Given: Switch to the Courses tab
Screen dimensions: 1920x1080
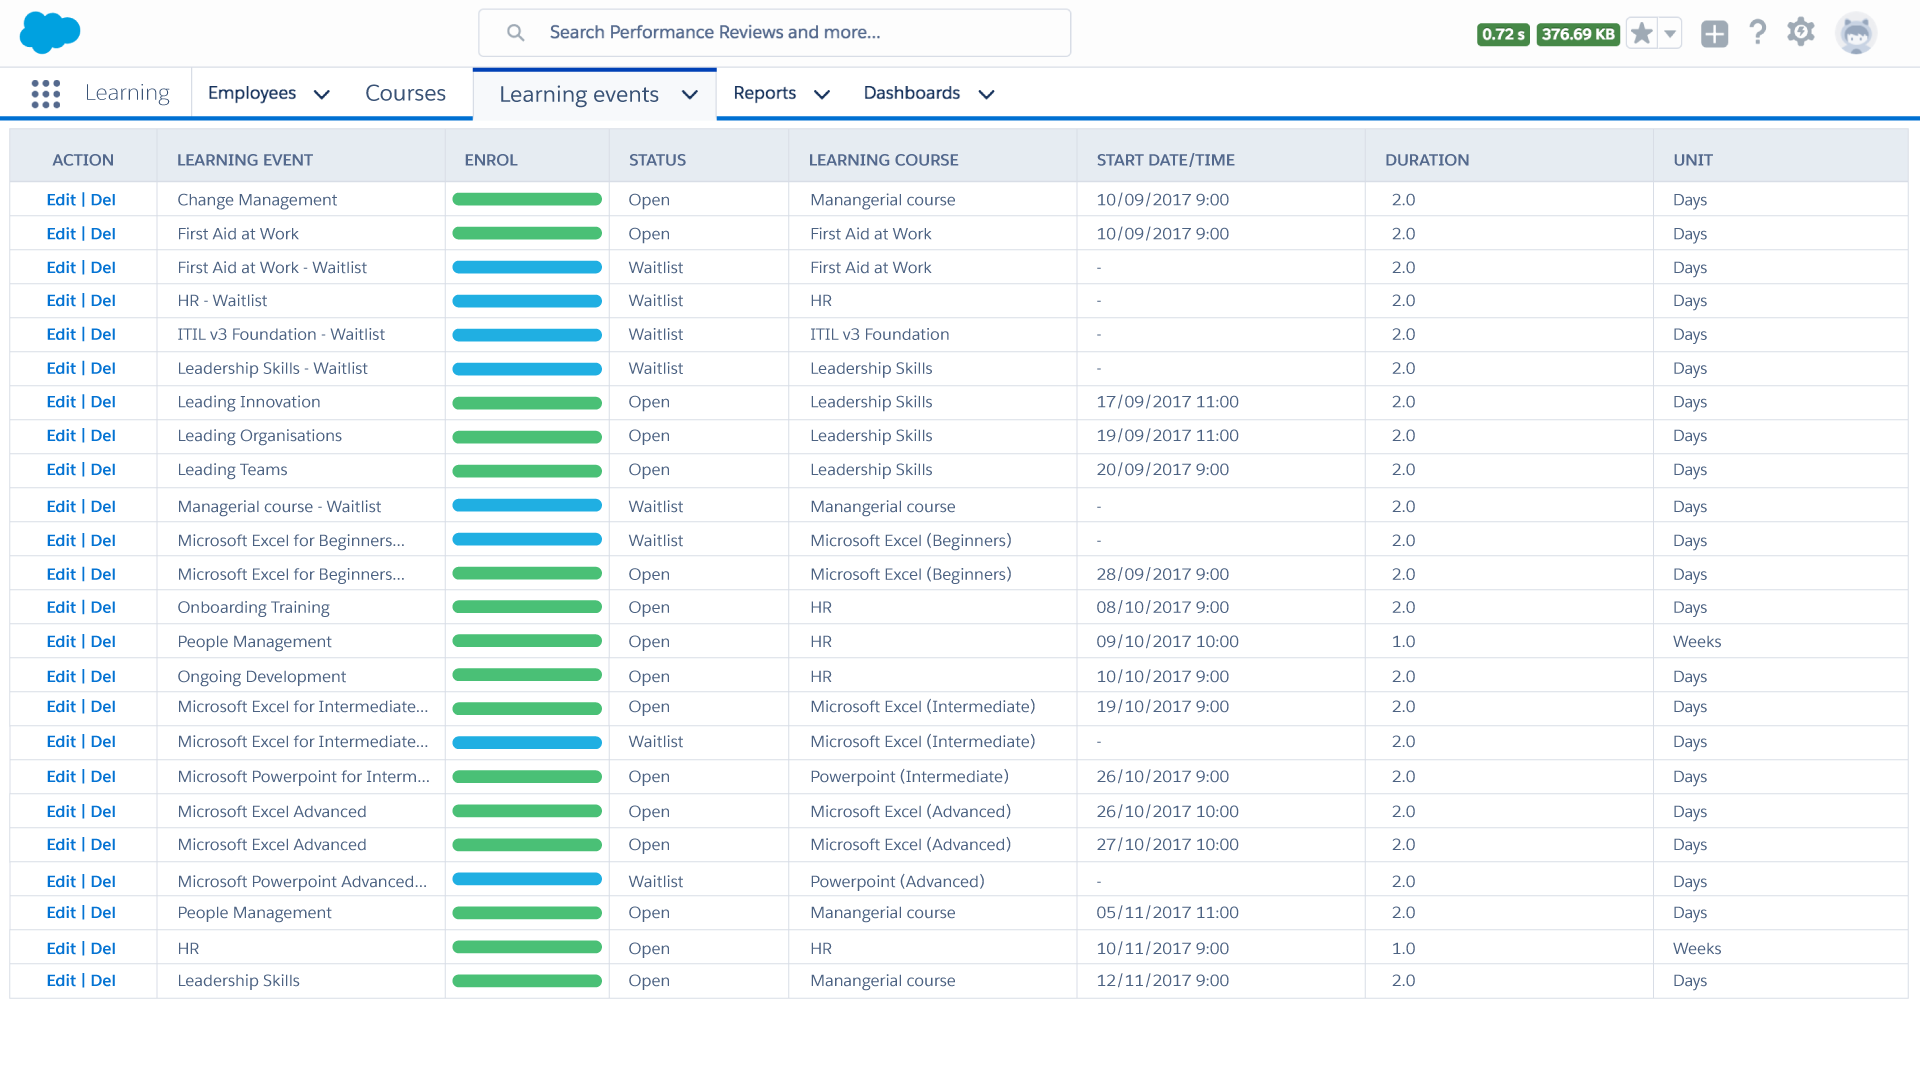Looking at the screenshot, I should (405, 93).
